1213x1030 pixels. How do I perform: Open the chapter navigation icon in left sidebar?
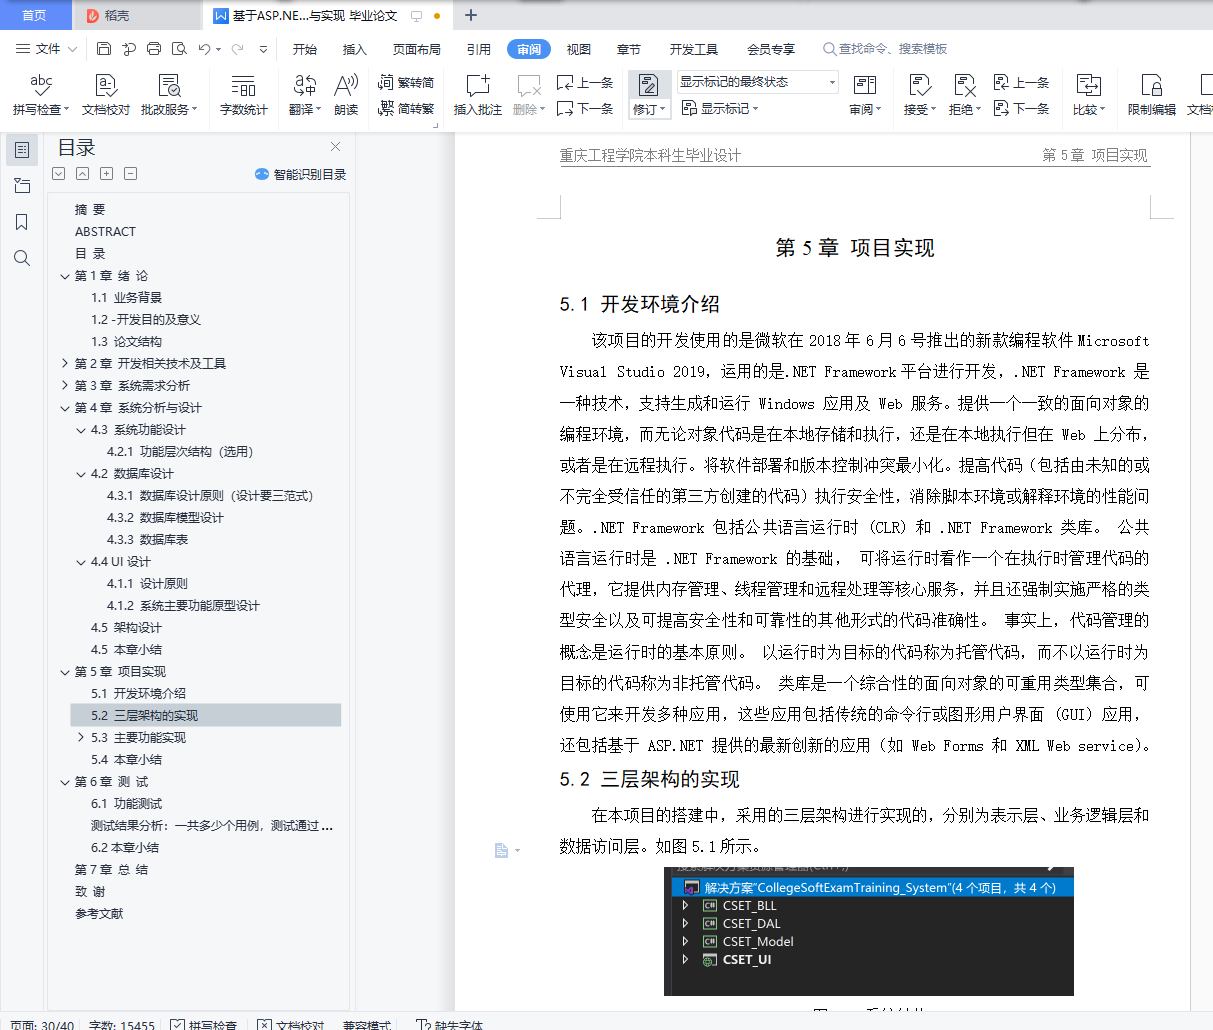(22, 186)
